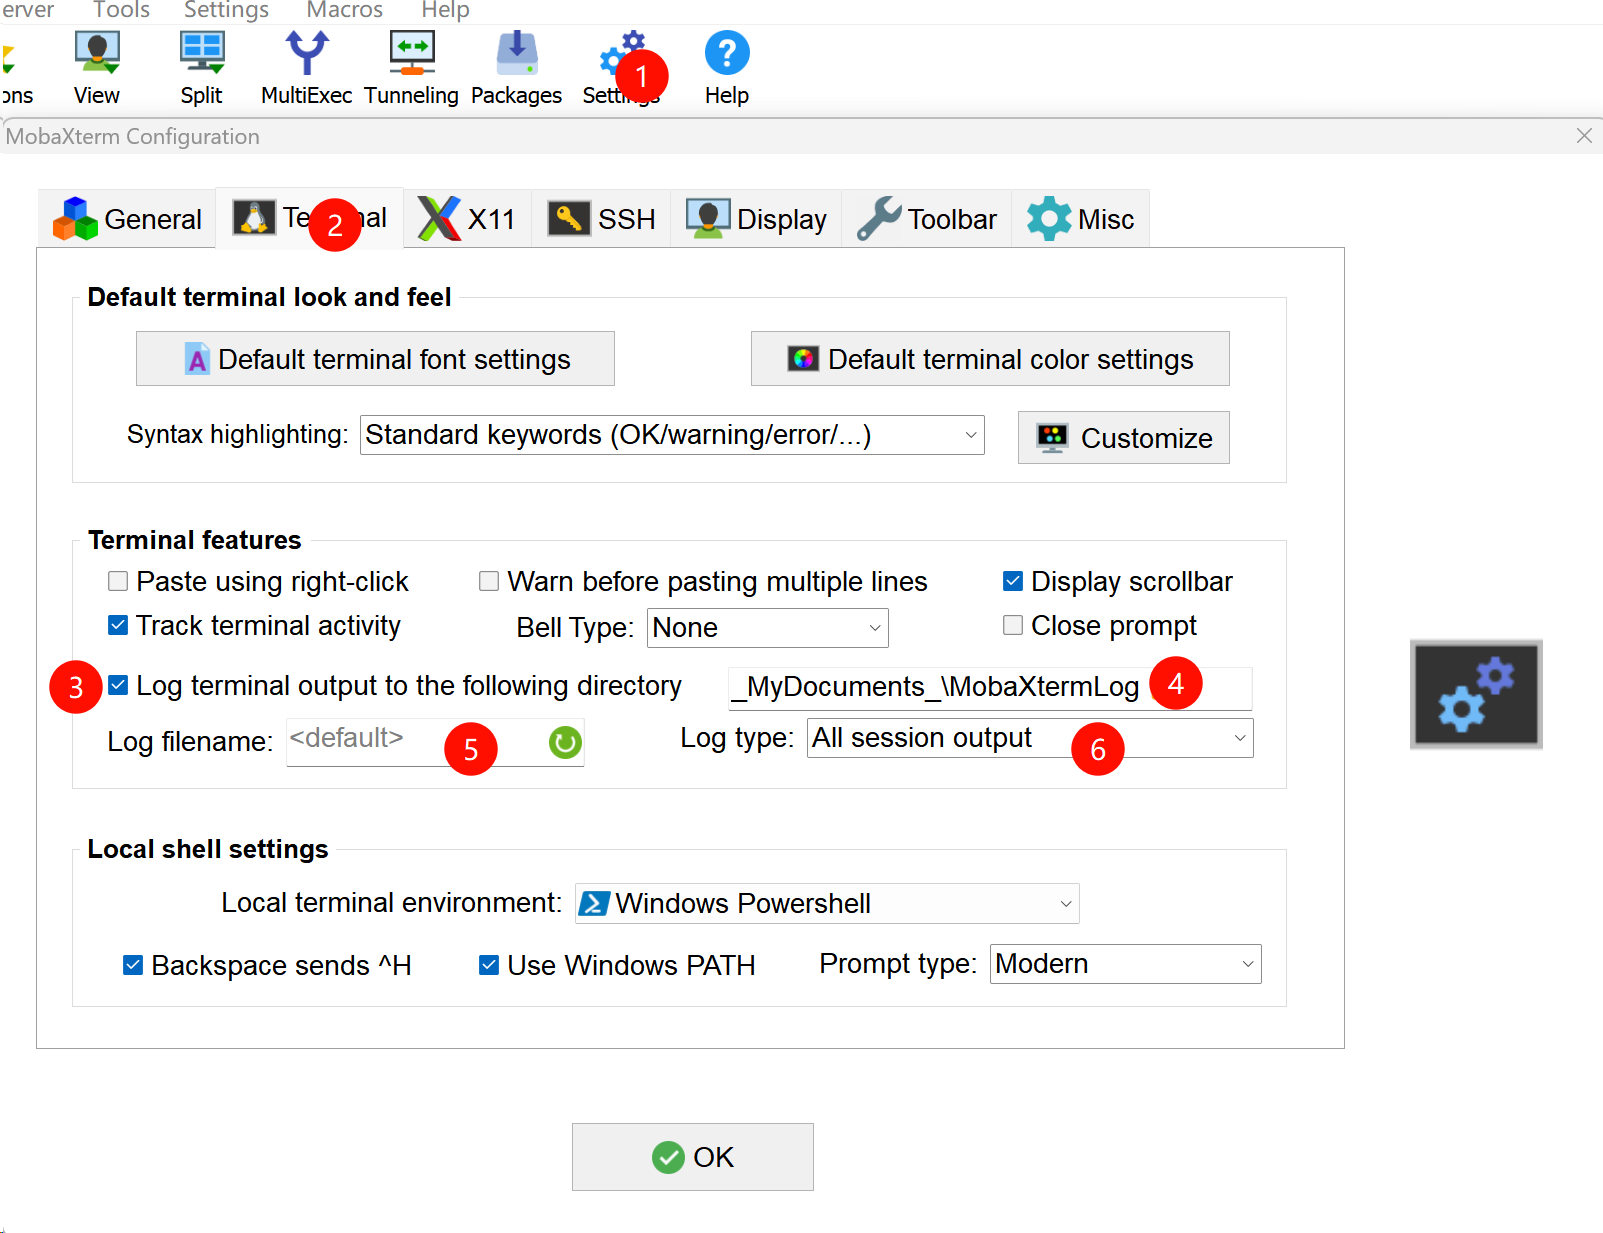Open the SSH configuration tab

point(601,219)
